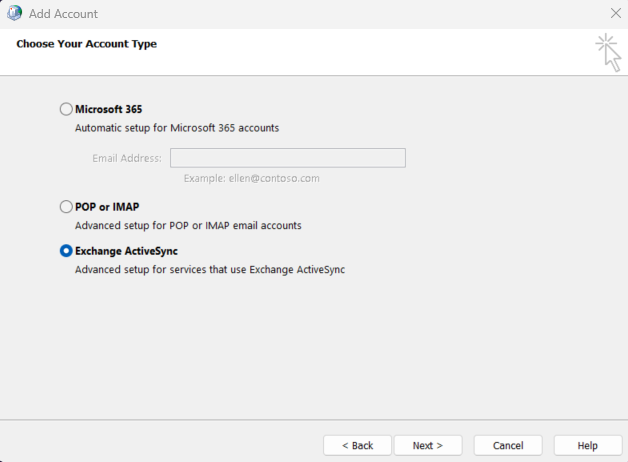This screenshot has height=462, width=628.
Task: Click the example ellen@contoso.com hint text
Action: pyautogui.click(x=251, y=178)
